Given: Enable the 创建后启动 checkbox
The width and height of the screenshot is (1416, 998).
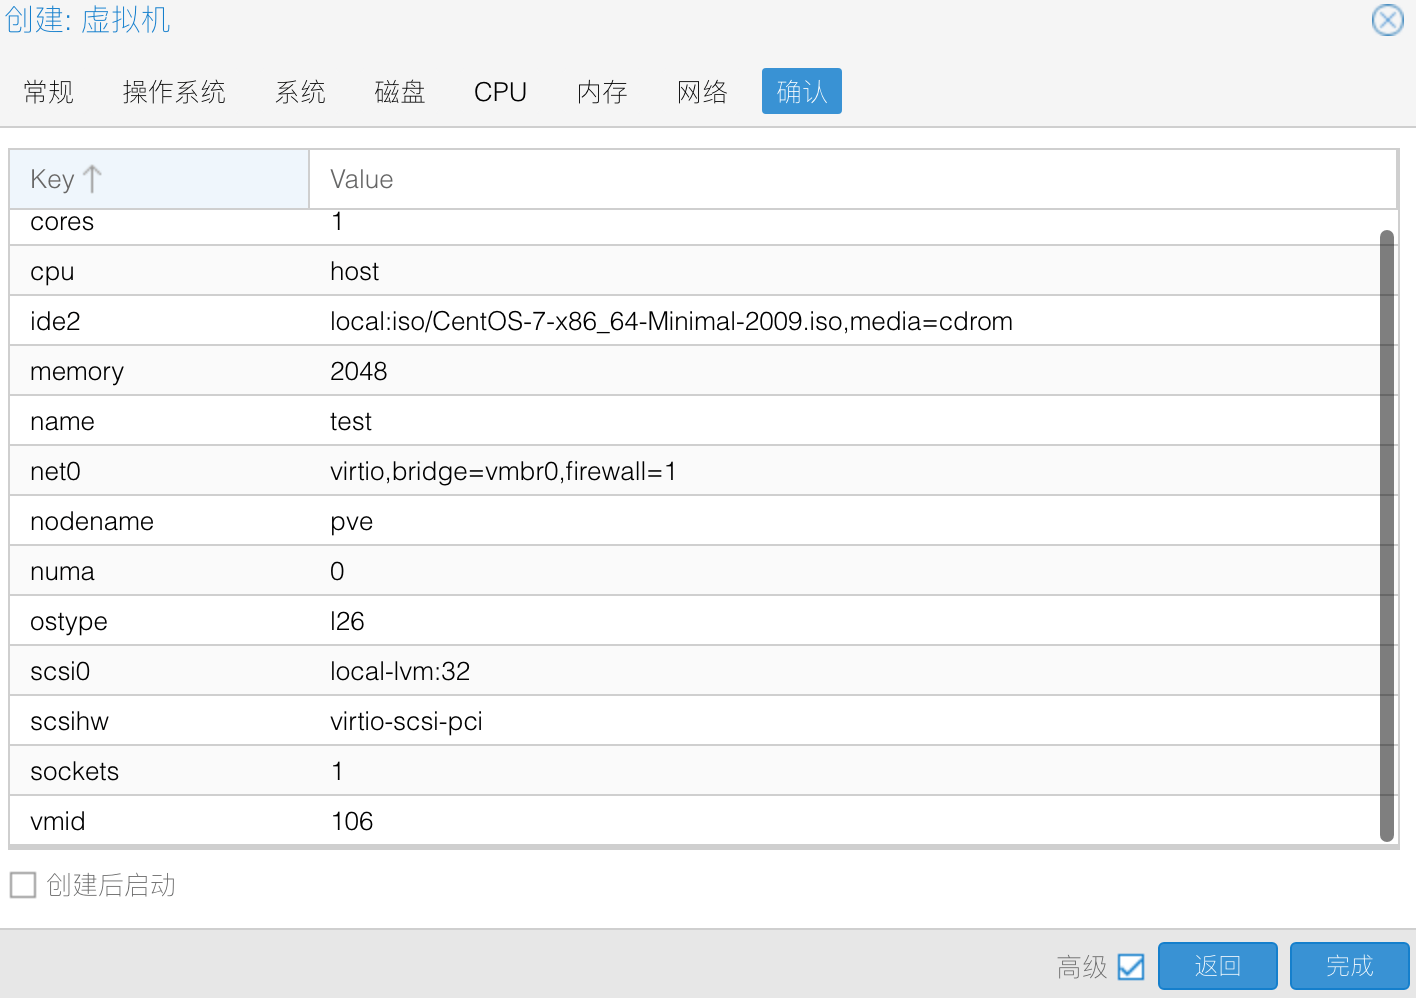Looking at the screenshot, I should coord(23,885).
